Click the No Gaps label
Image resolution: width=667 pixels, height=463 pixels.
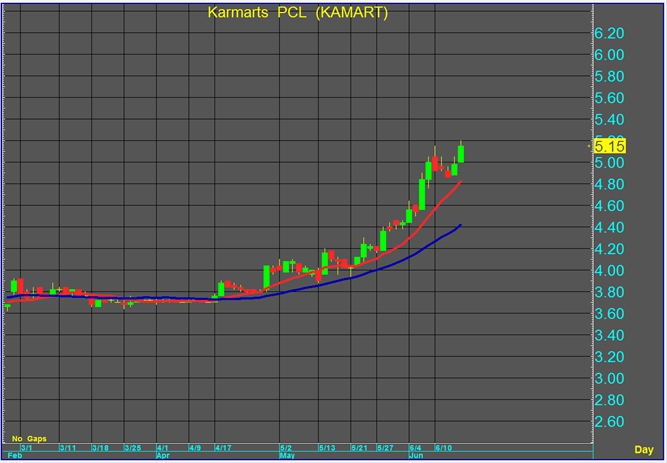[29, 439]
